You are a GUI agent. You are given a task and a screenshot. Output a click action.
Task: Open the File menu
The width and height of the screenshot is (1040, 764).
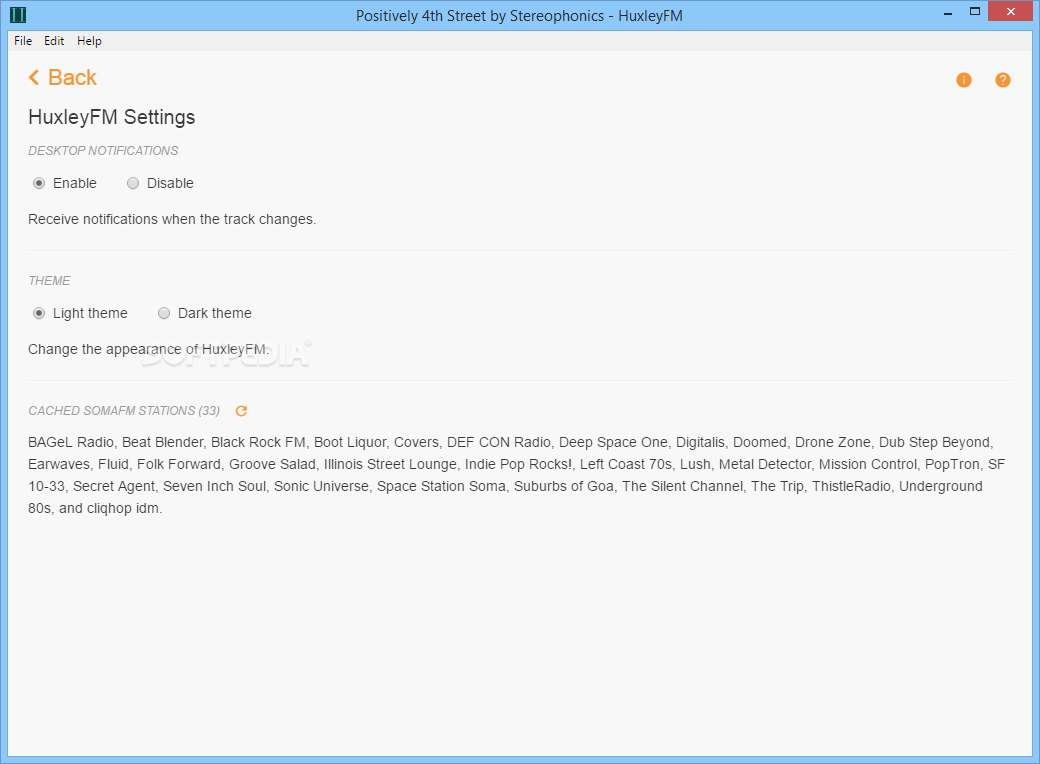(x=23, y=41)
